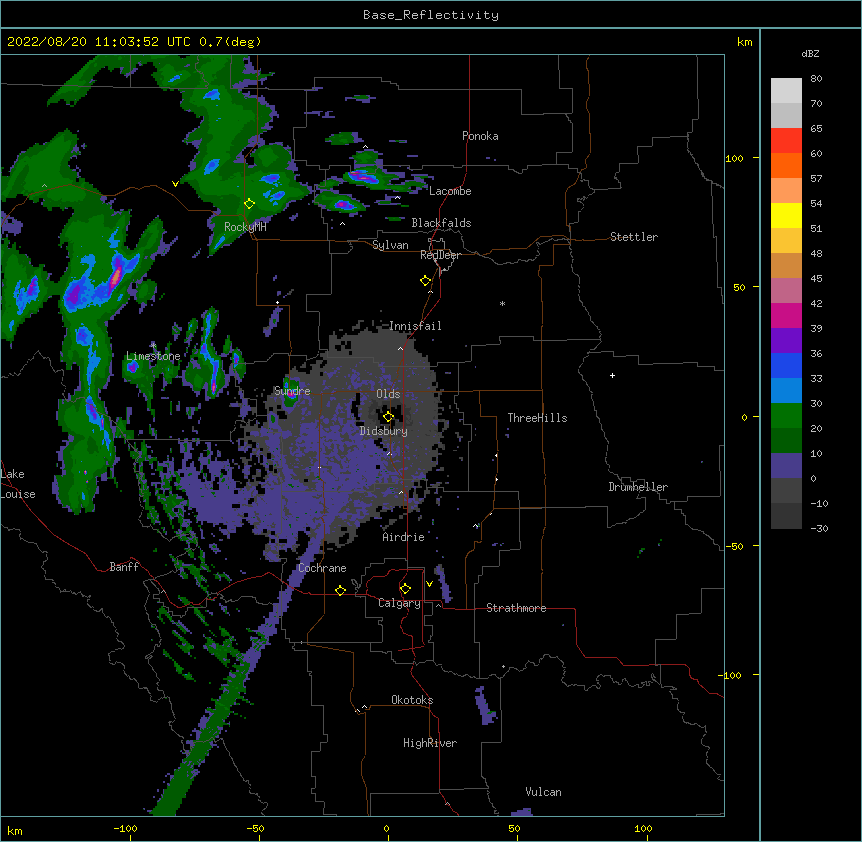Click the RedDeer city label
This screenshot has width=862, height=842.
pyautogui.click(x=440, y=255)
